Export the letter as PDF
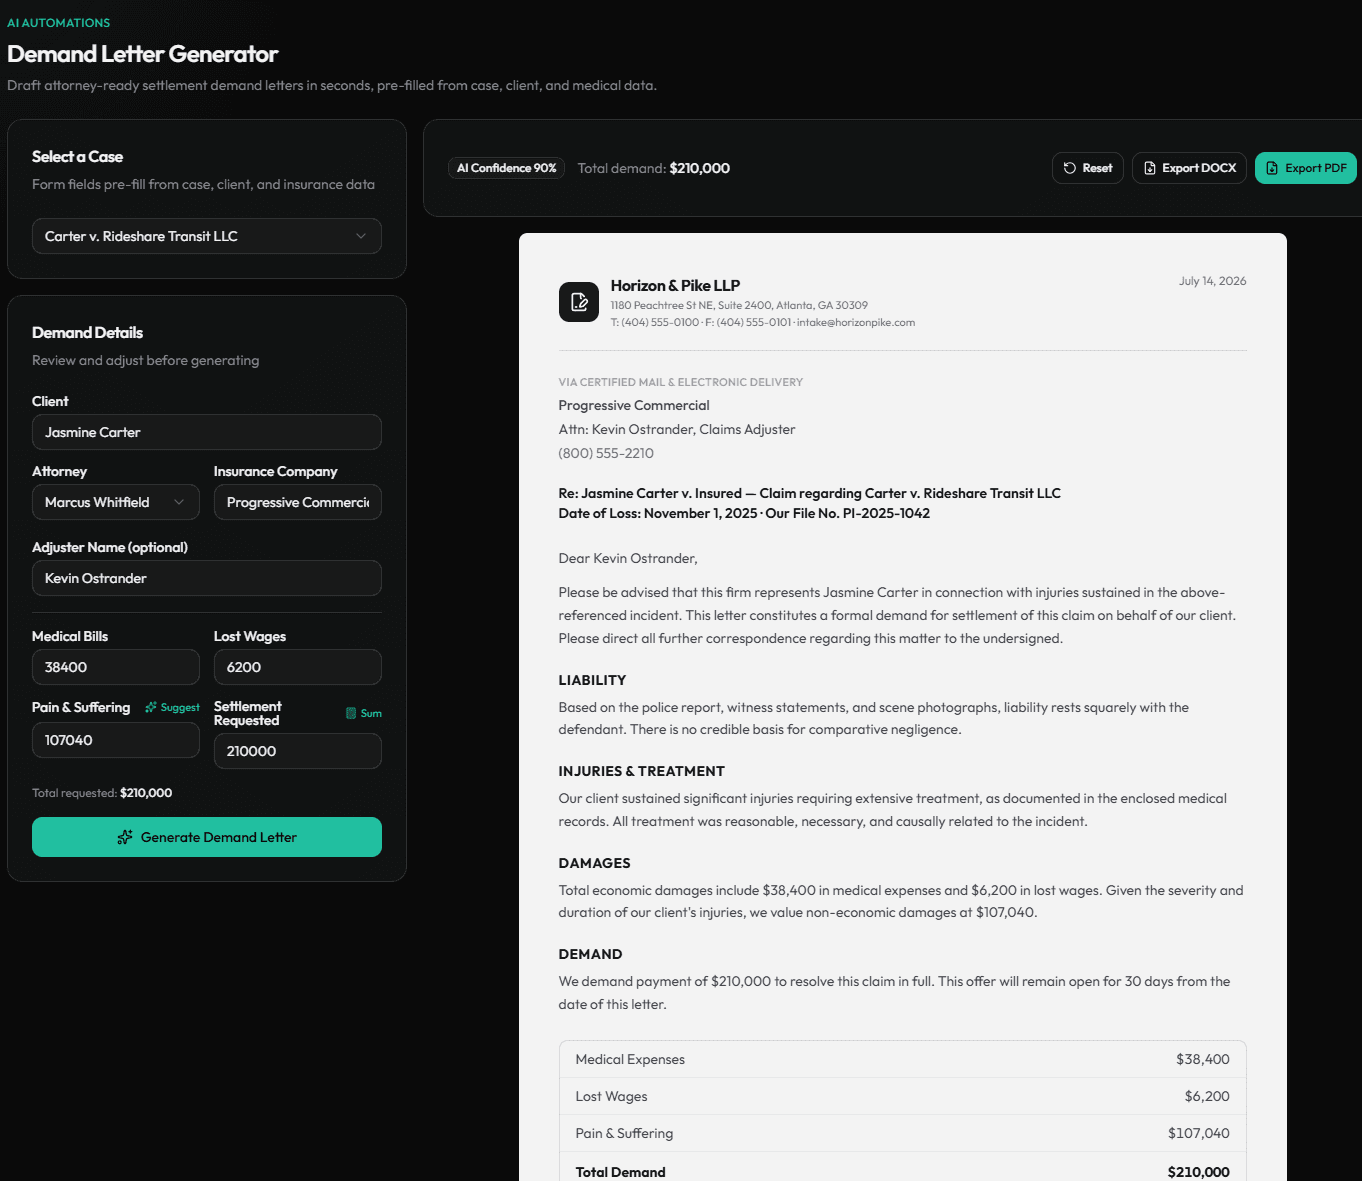The width and height of the screenshot is (1362, 1181). [x=1305, y=168]
